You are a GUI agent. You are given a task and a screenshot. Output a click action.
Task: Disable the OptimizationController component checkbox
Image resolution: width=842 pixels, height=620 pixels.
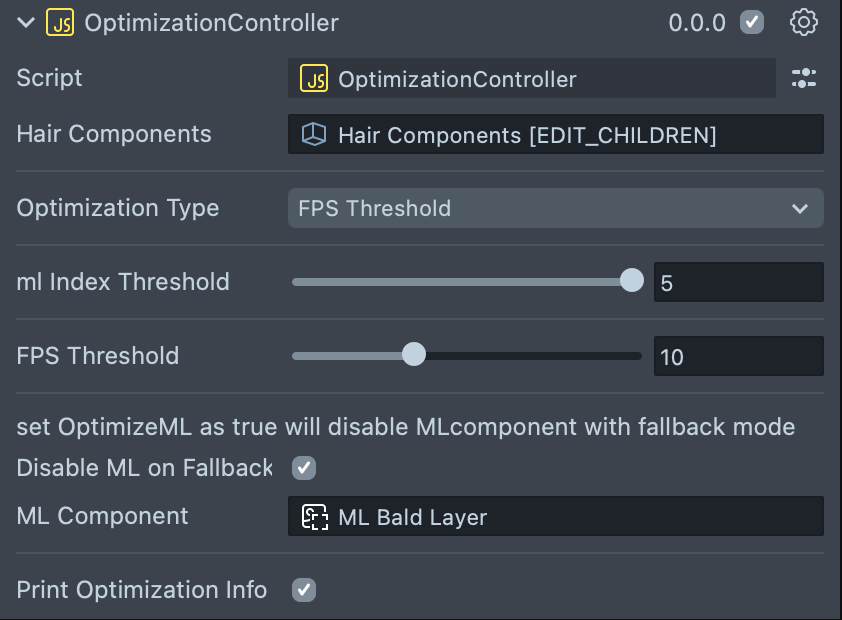point(752,22)
